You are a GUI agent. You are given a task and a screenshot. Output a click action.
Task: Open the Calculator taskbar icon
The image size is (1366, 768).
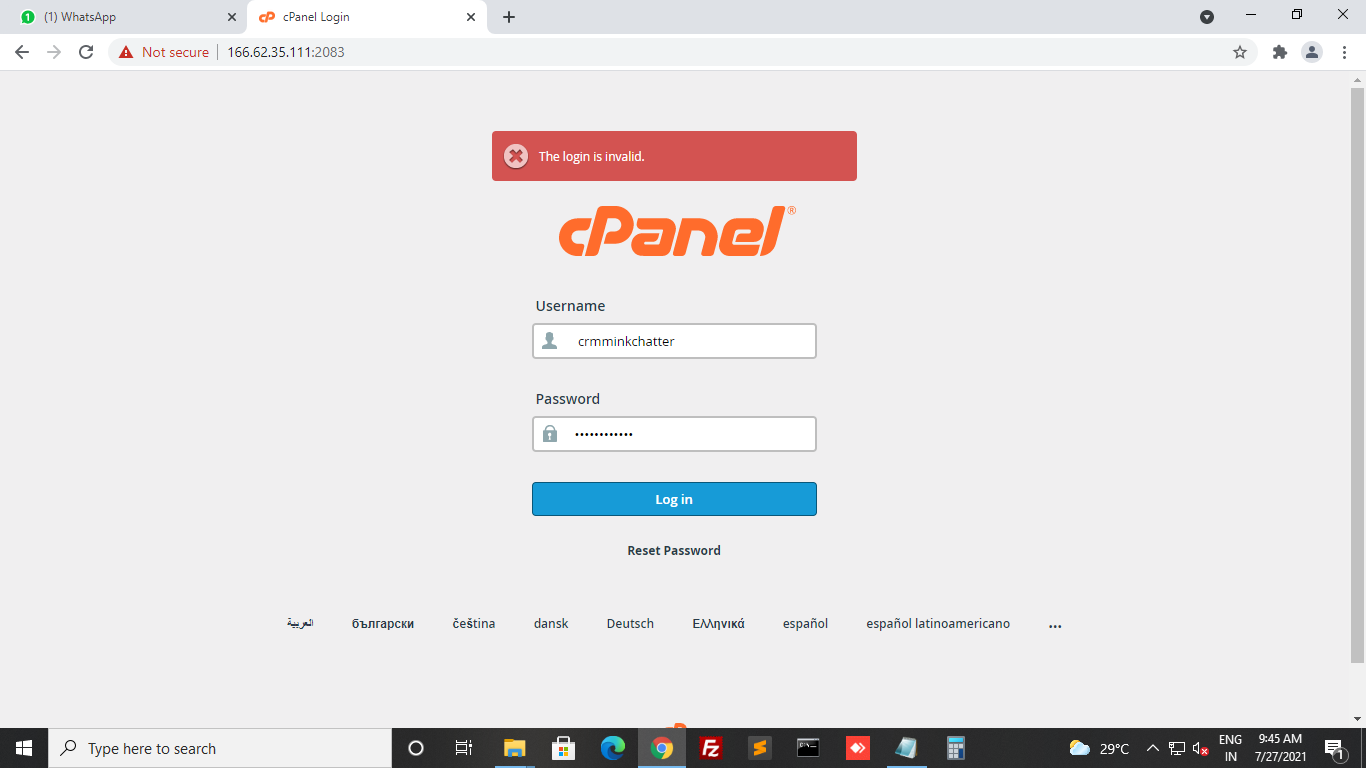point(956,748)
